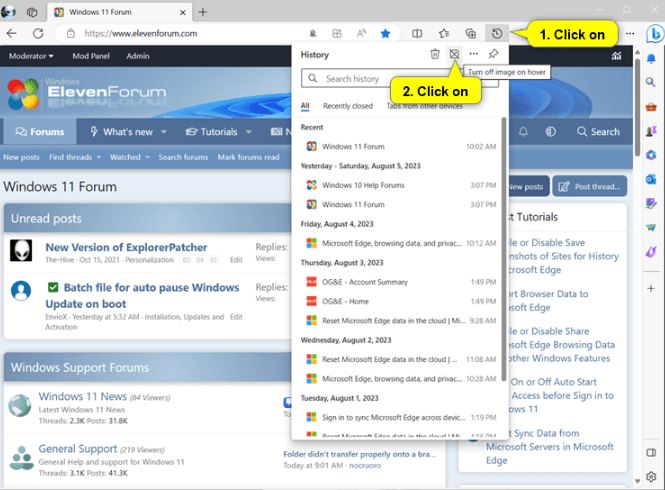
Task: Open Batch file for auto pause thread
Action: (x=142, y=295)
